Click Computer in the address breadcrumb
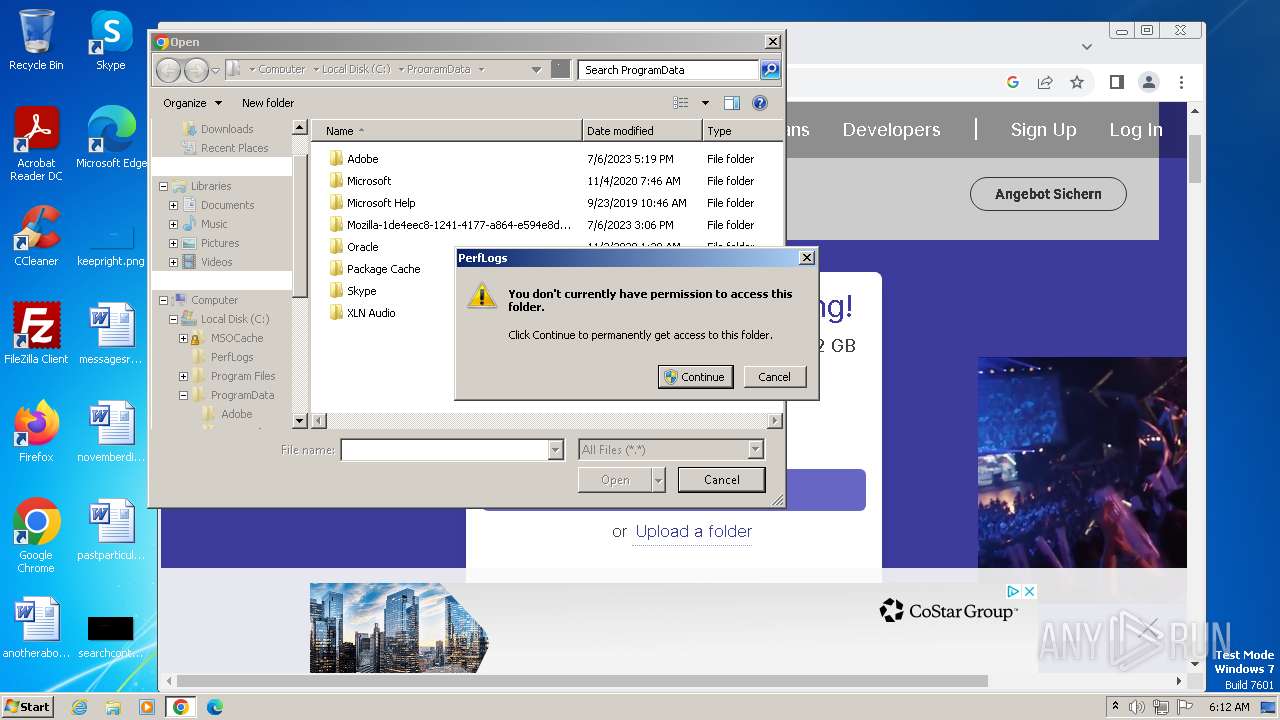Image resolution: width=1280 pixels, height=720 pixels. pos(282,70)
